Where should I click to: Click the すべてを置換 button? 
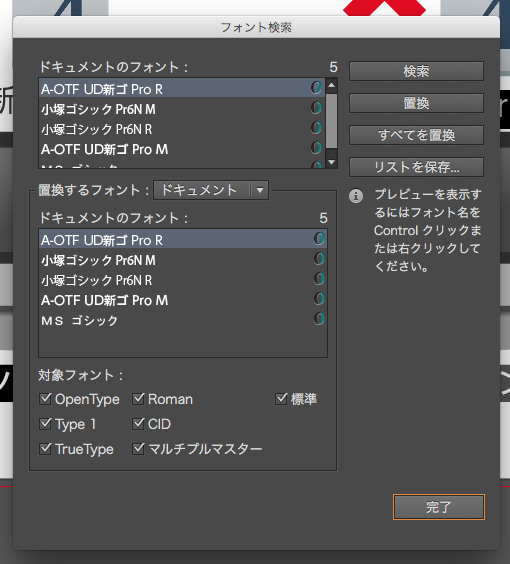(x=416, y=135)
